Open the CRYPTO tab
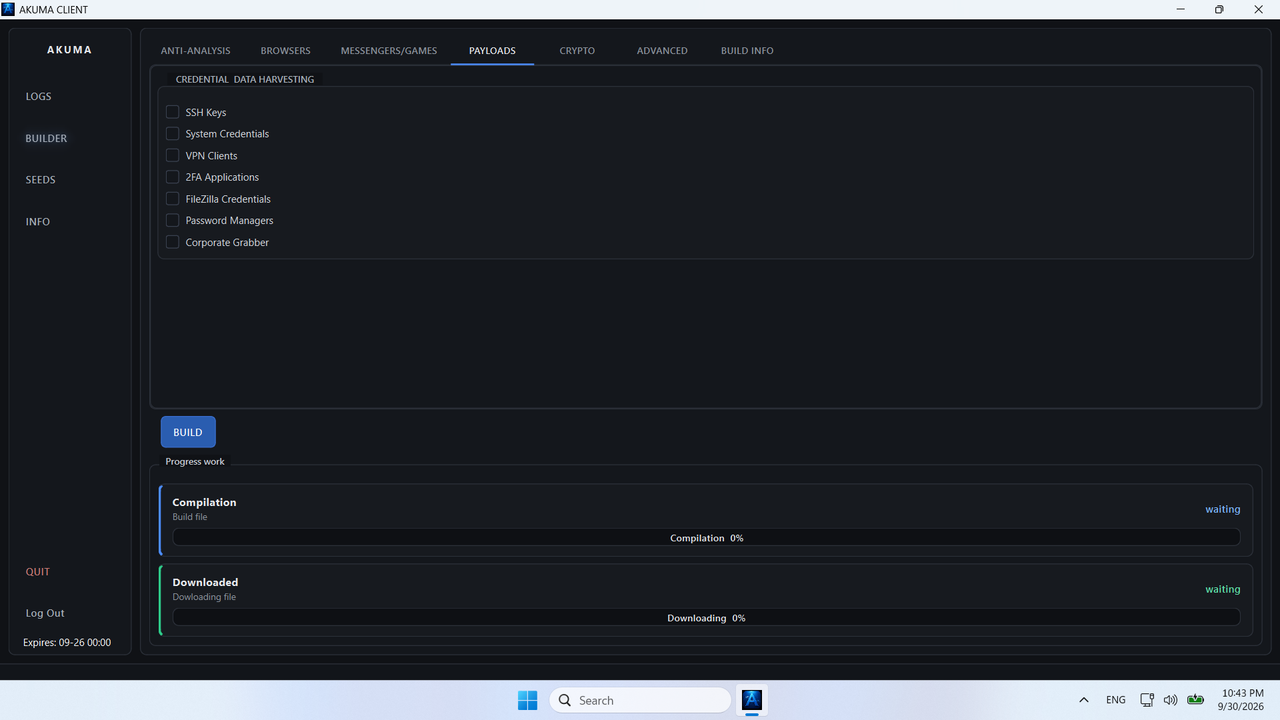Viewport: 1280px width, 720px height. (x=577, y=51)
